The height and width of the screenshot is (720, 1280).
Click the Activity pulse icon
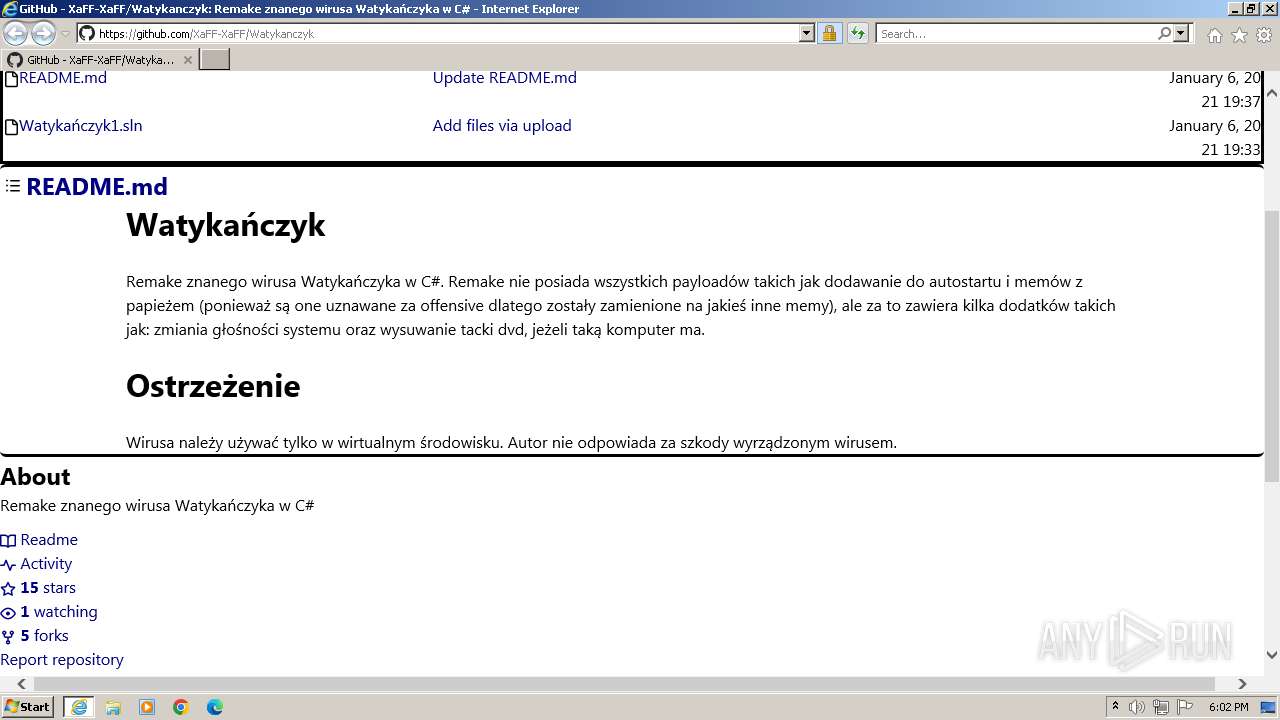(8, 565)
